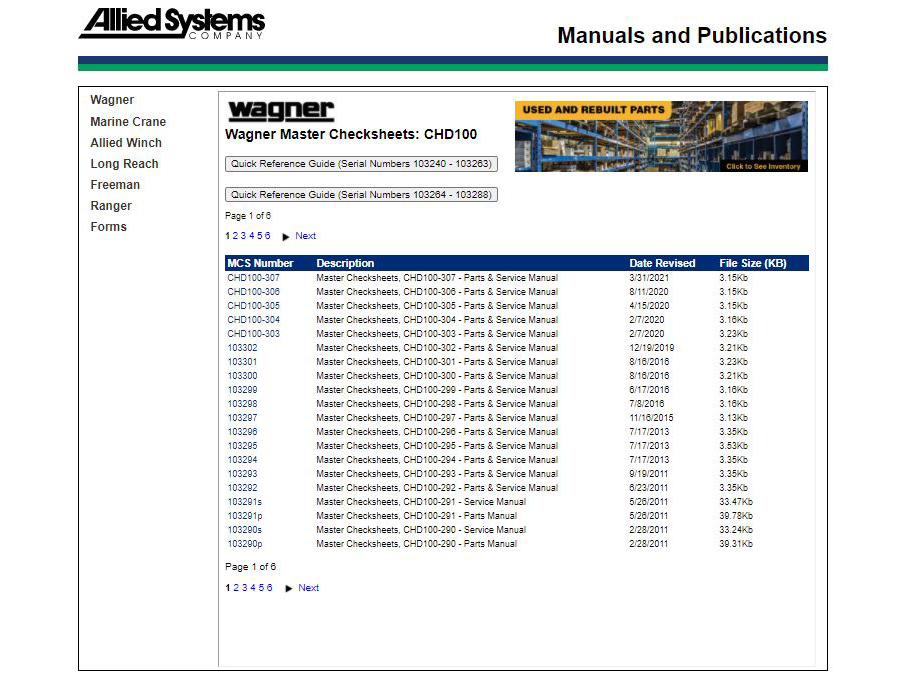This screenshot has height=677, width=902.
Task: Open the CHD100-307 checksheet link
Action: (x=254, y=278)
